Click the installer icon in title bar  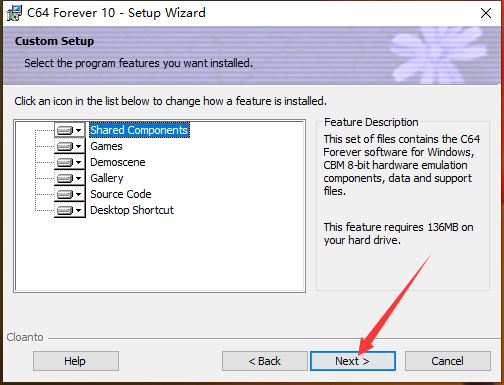[x=14, y=13]
